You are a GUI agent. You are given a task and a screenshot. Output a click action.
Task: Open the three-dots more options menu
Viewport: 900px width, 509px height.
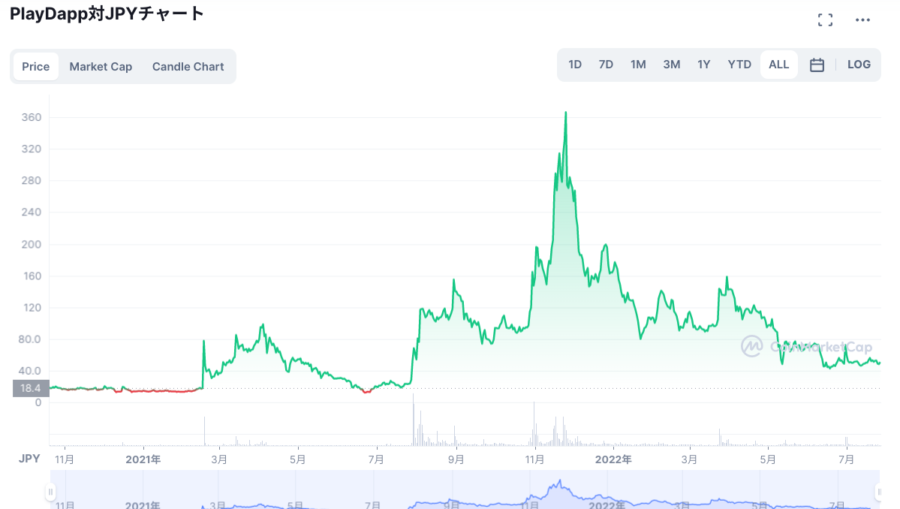(x=862, y=20)
